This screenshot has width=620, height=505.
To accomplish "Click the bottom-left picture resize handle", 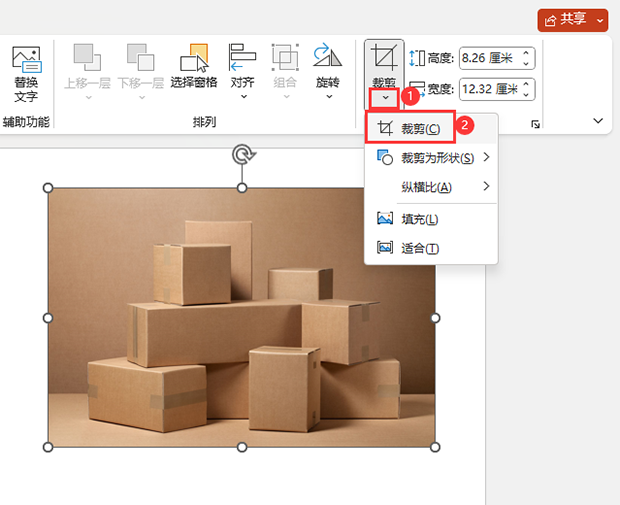I will (48, 447).
